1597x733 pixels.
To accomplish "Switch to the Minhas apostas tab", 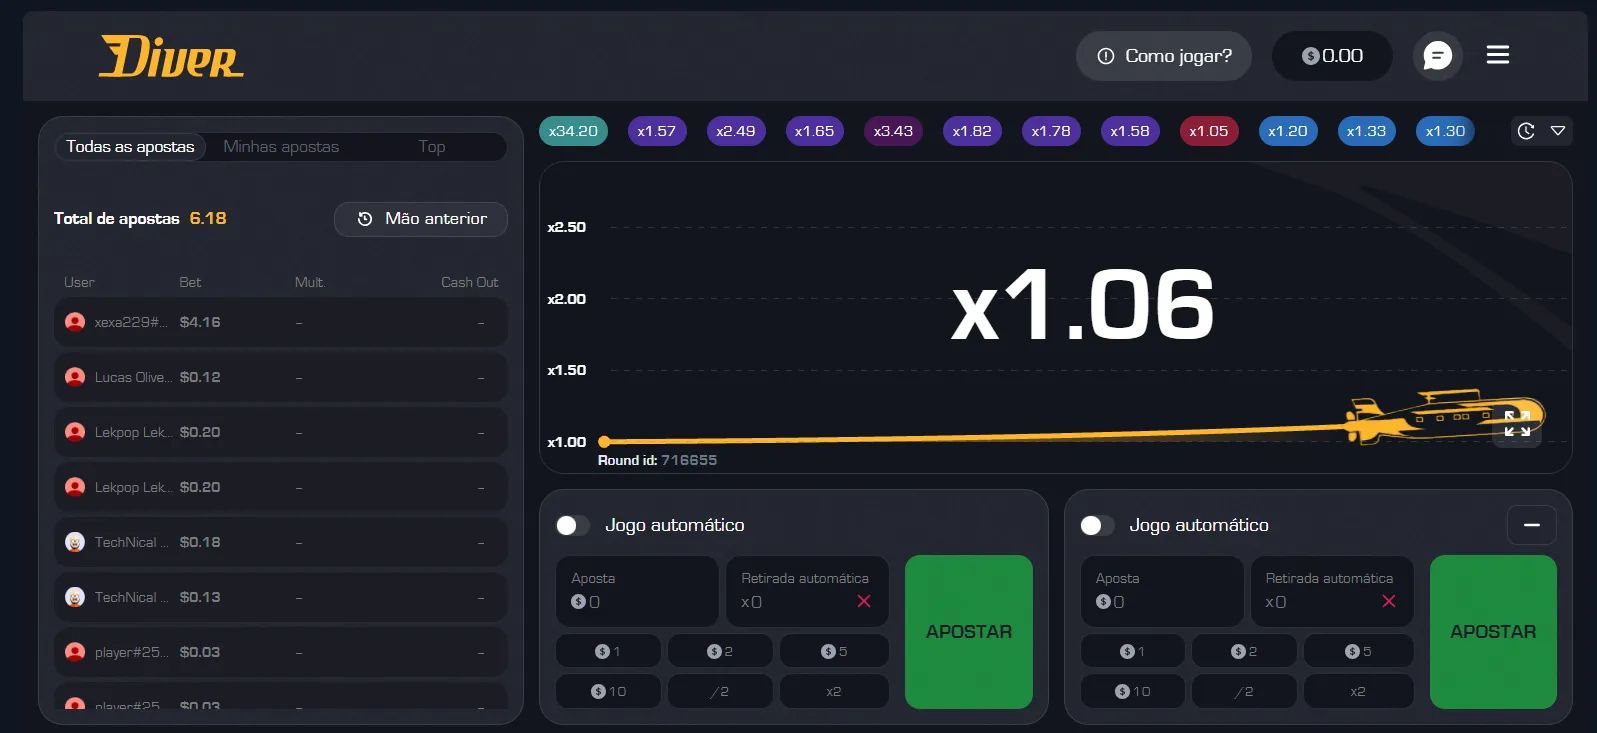I will tap(281, 147).
